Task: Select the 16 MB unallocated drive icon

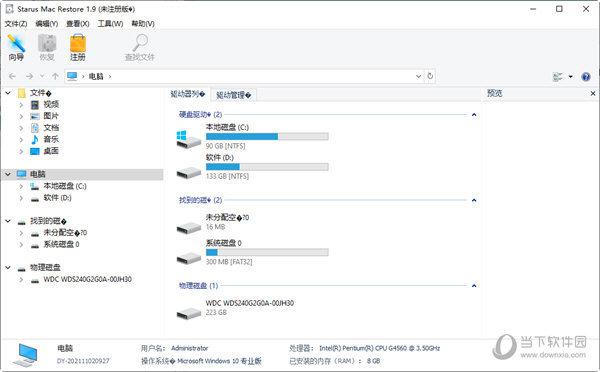Action: point(188,228)
